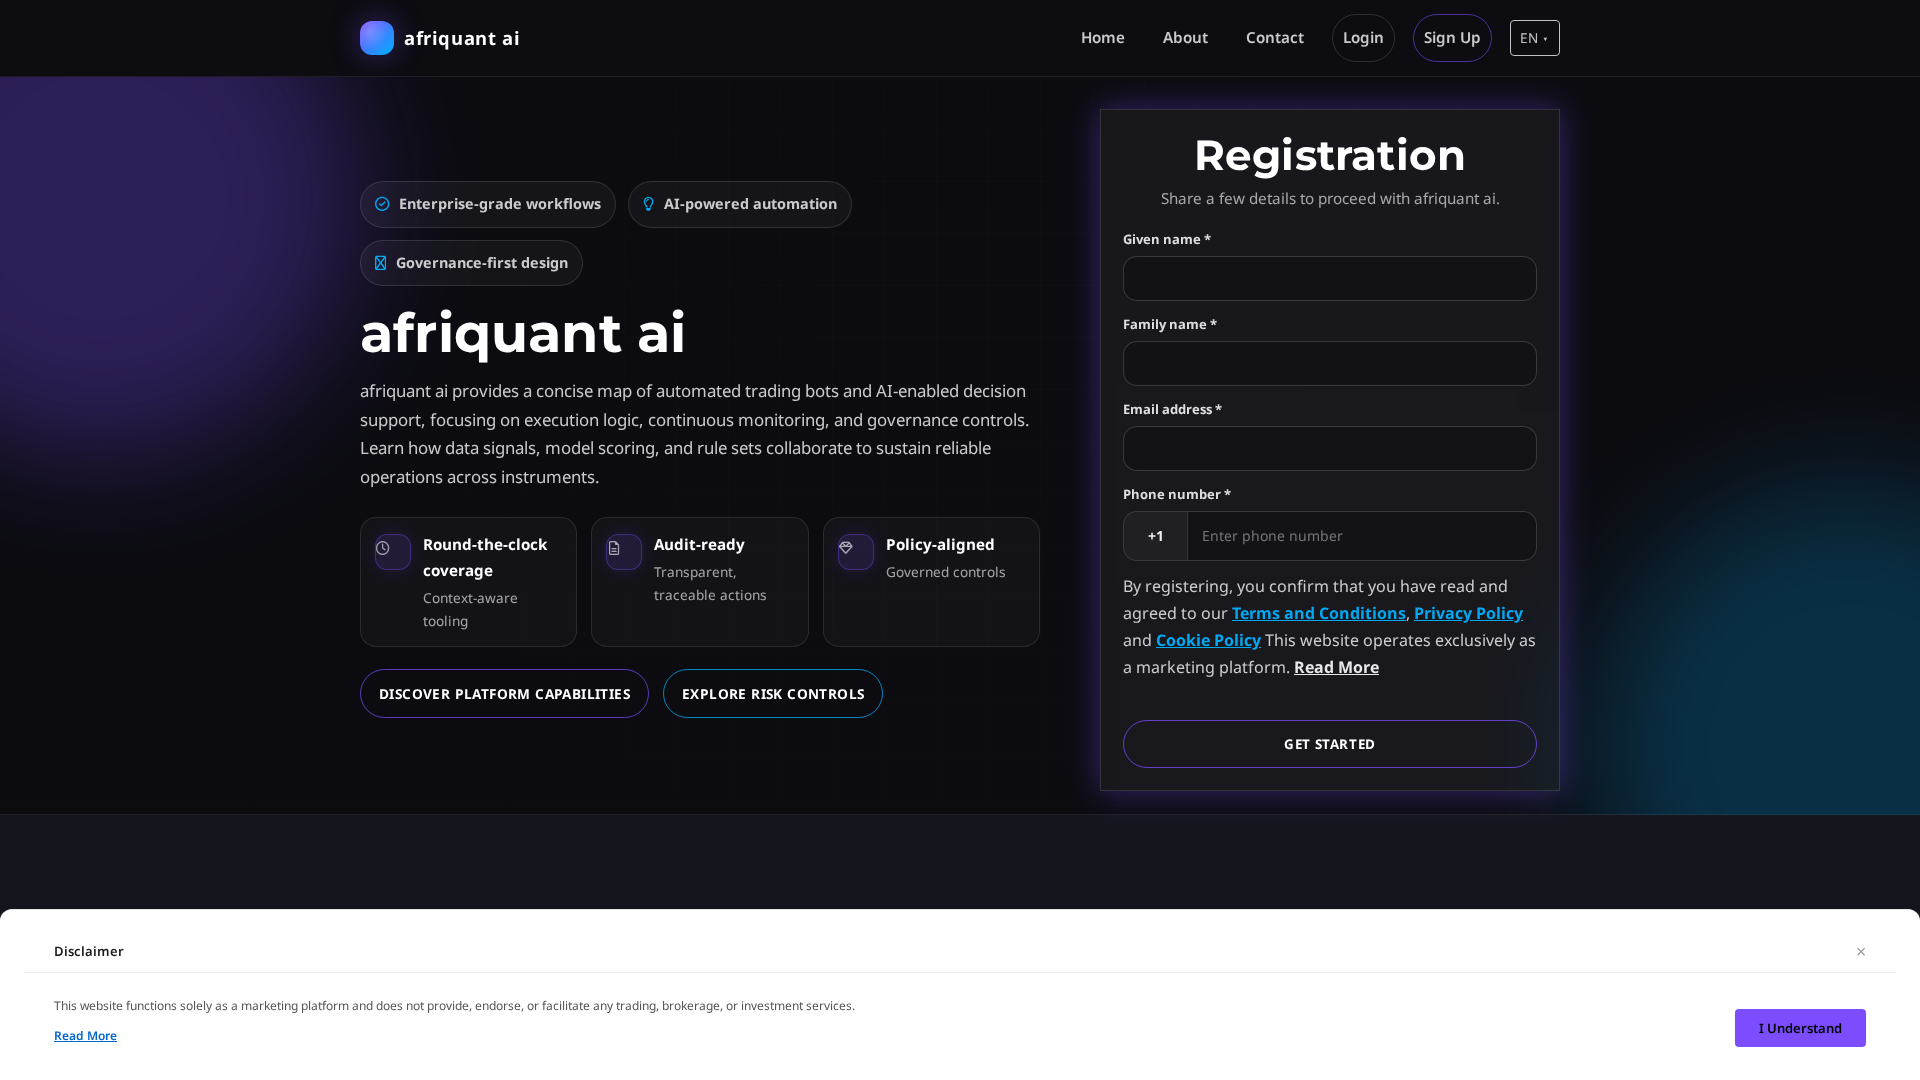Click the document icon on Audit-ready card
The height and width of the screenshot is (1080, 1920).
pos(614,548)
